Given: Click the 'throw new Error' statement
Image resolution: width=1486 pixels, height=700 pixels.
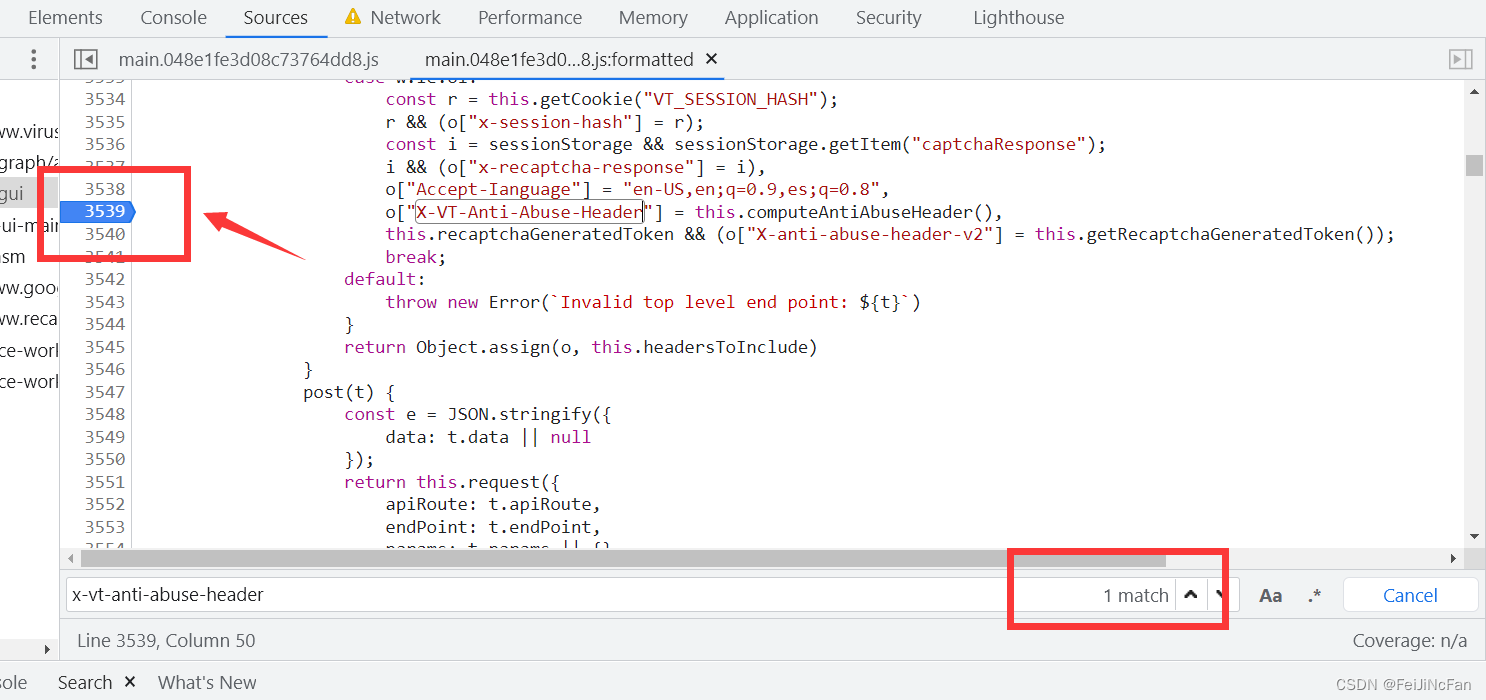Looking at the screenshot, I should (463, 302).
